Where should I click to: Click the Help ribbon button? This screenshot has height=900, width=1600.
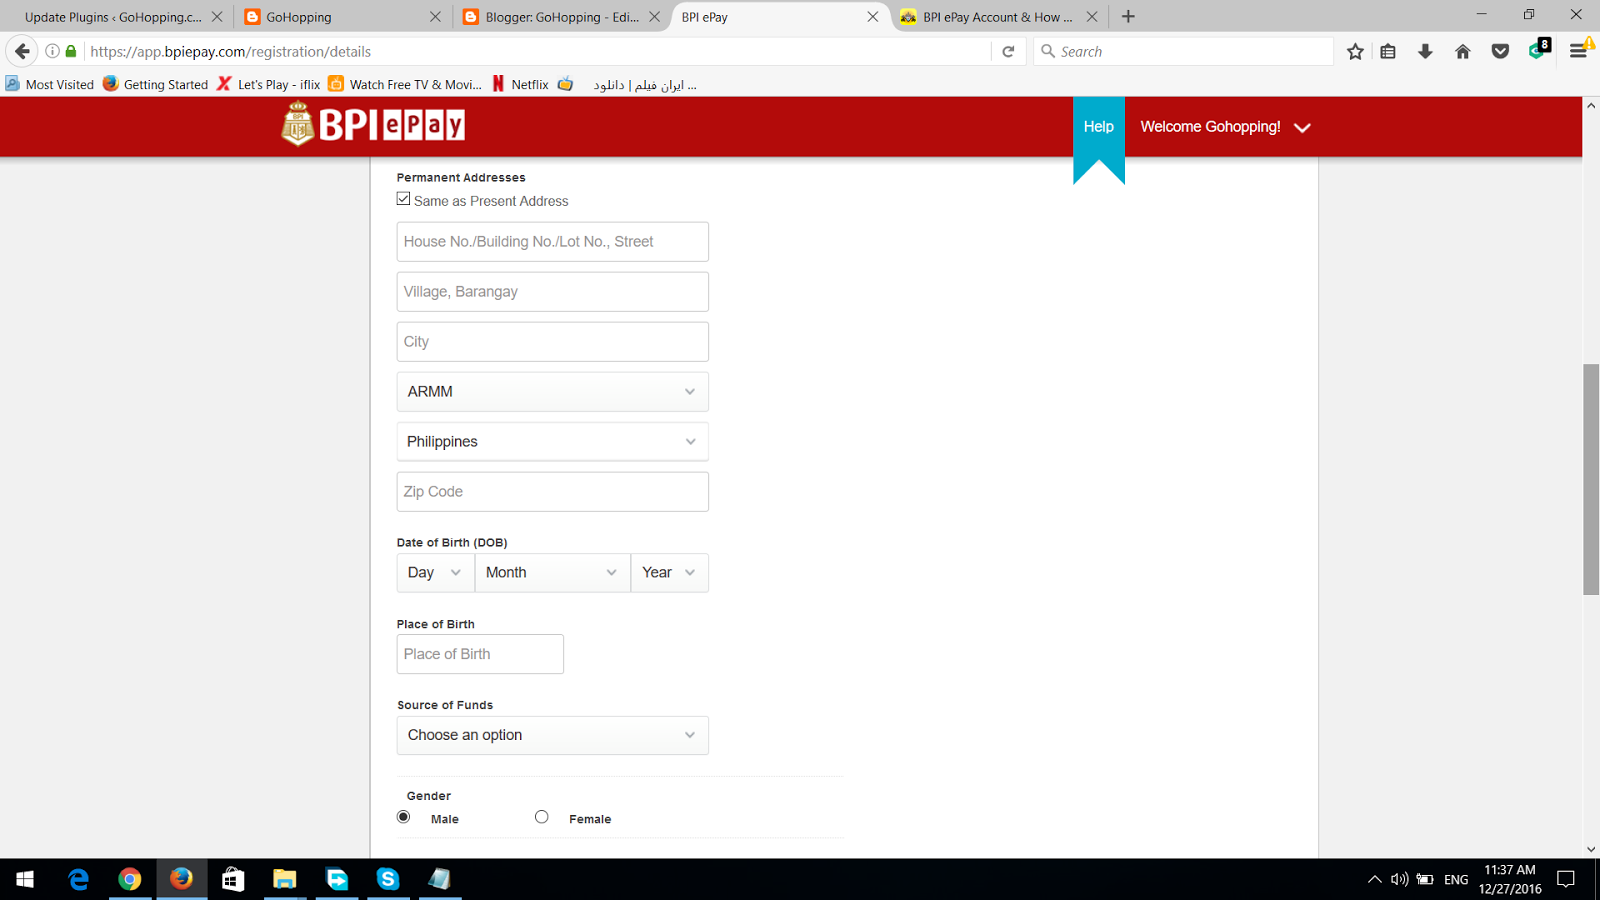[1098, 126]
